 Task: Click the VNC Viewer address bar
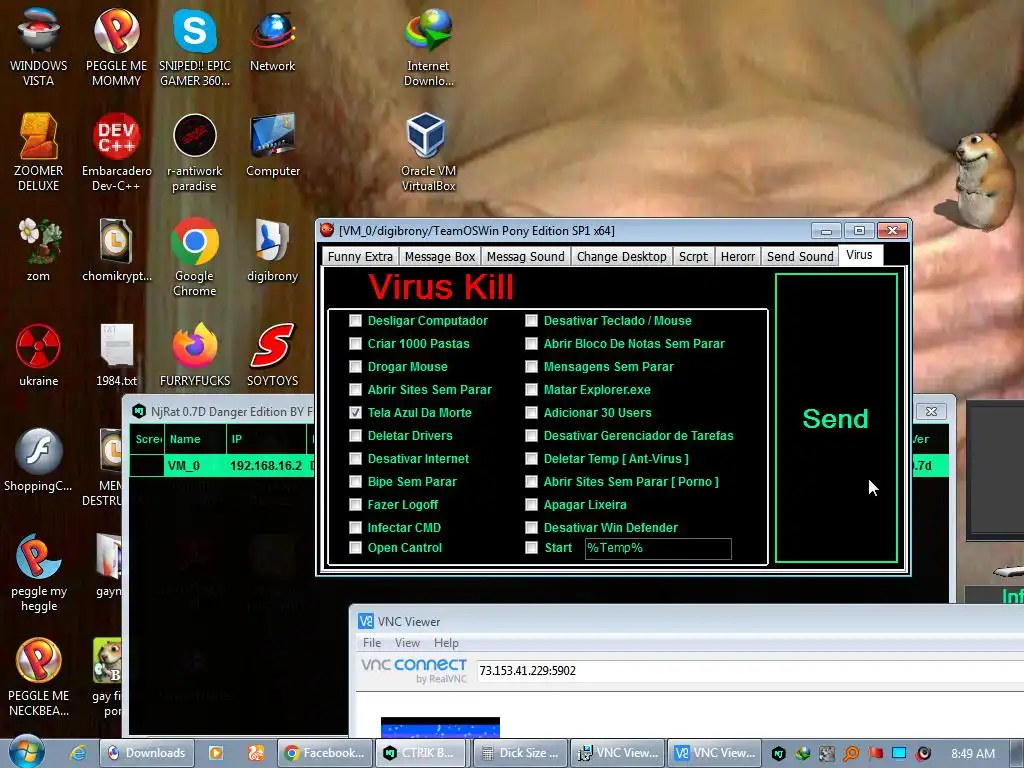click(x=750, y=671)
